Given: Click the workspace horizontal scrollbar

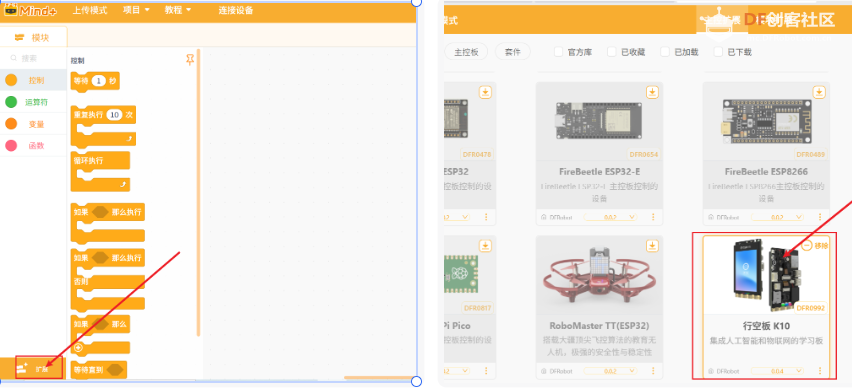Looking at the screenshot, I should 379,377.
